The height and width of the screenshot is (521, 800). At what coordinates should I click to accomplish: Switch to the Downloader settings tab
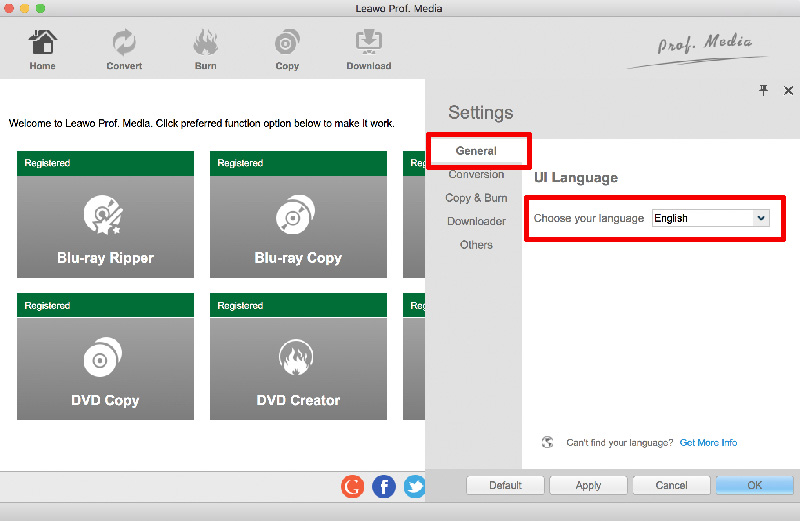coord(476,221)
